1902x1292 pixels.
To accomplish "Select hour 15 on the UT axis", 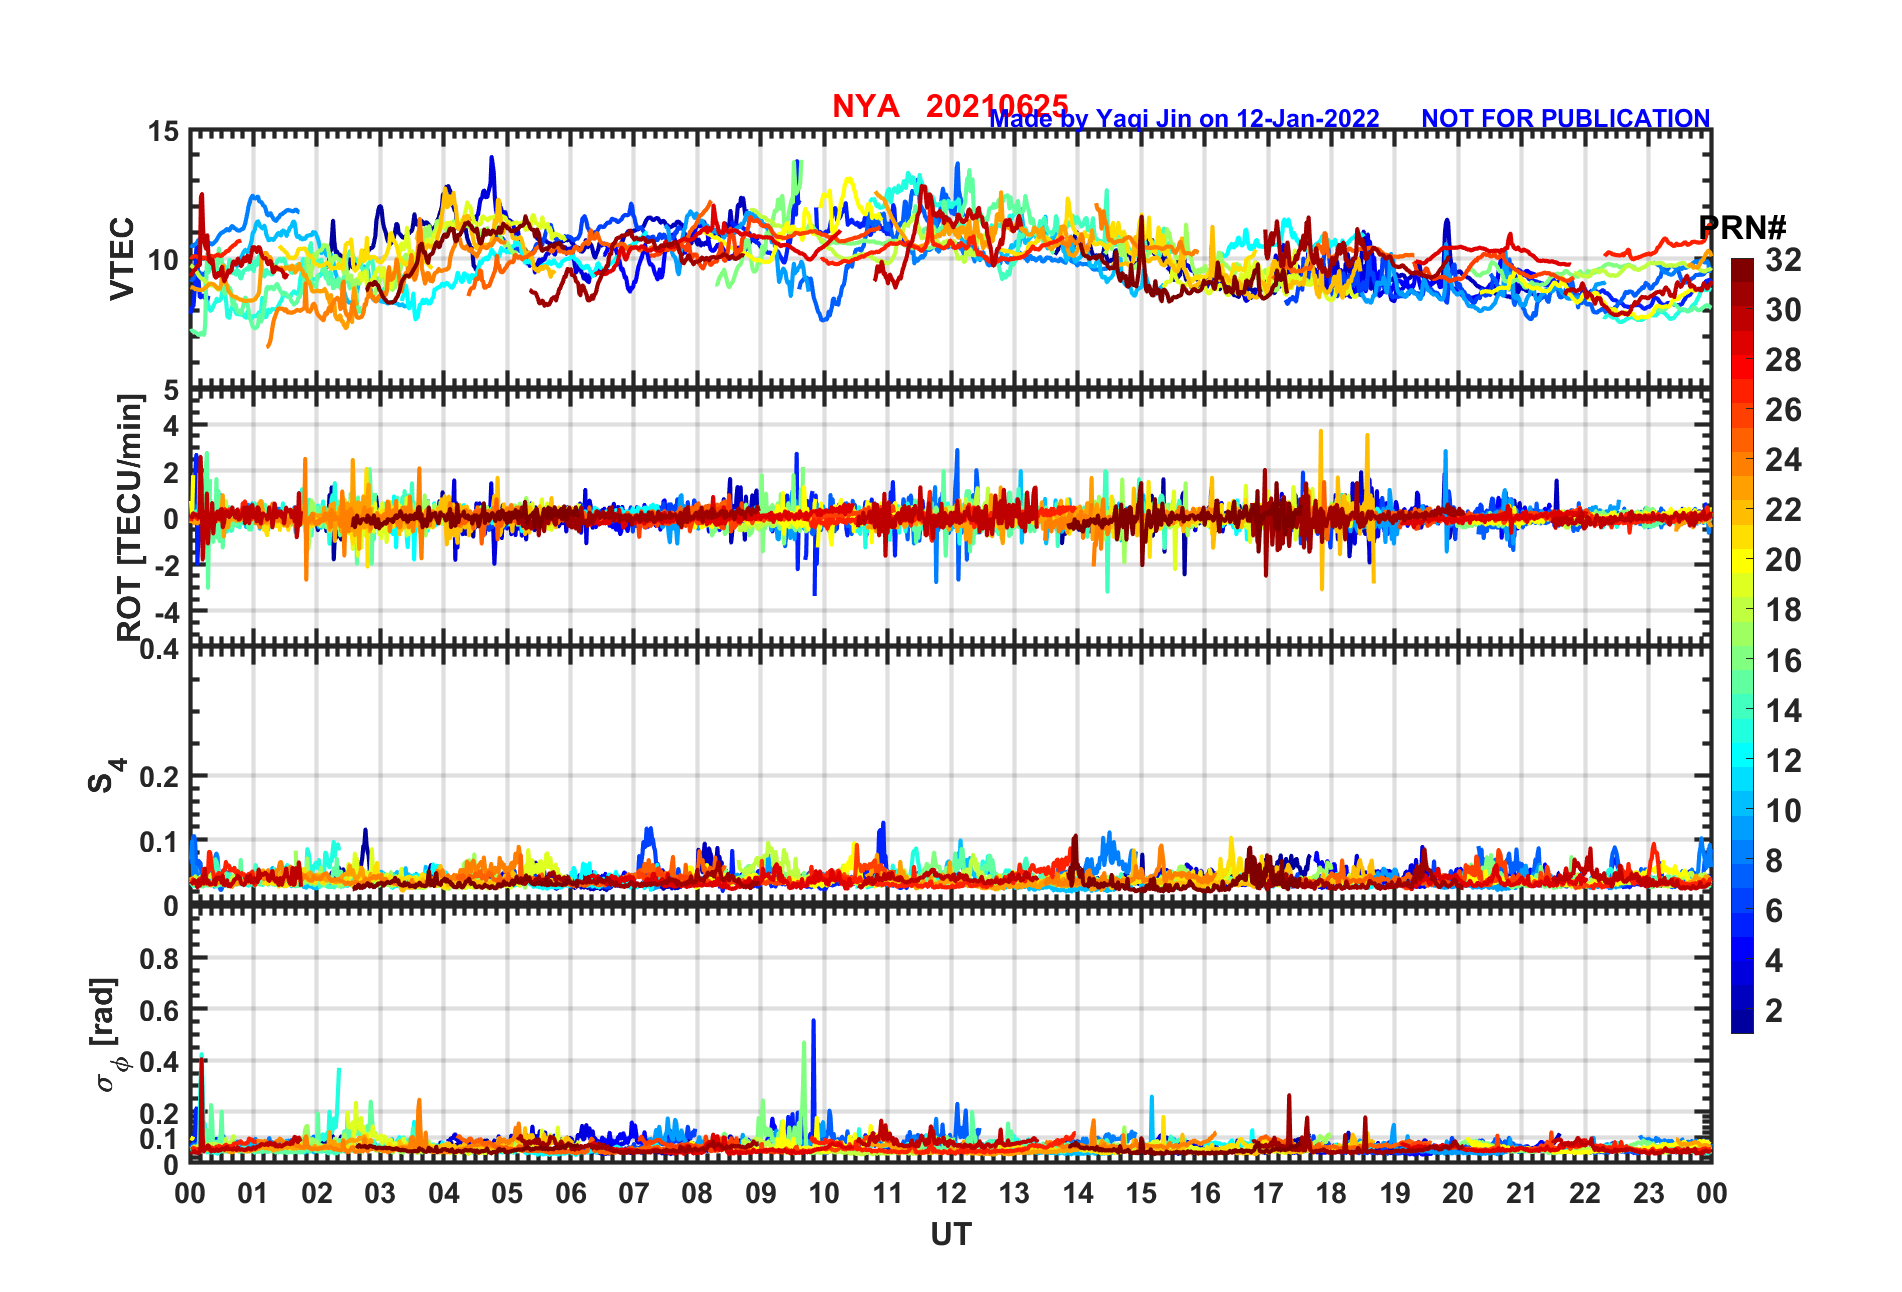I will point(1141,1193).
